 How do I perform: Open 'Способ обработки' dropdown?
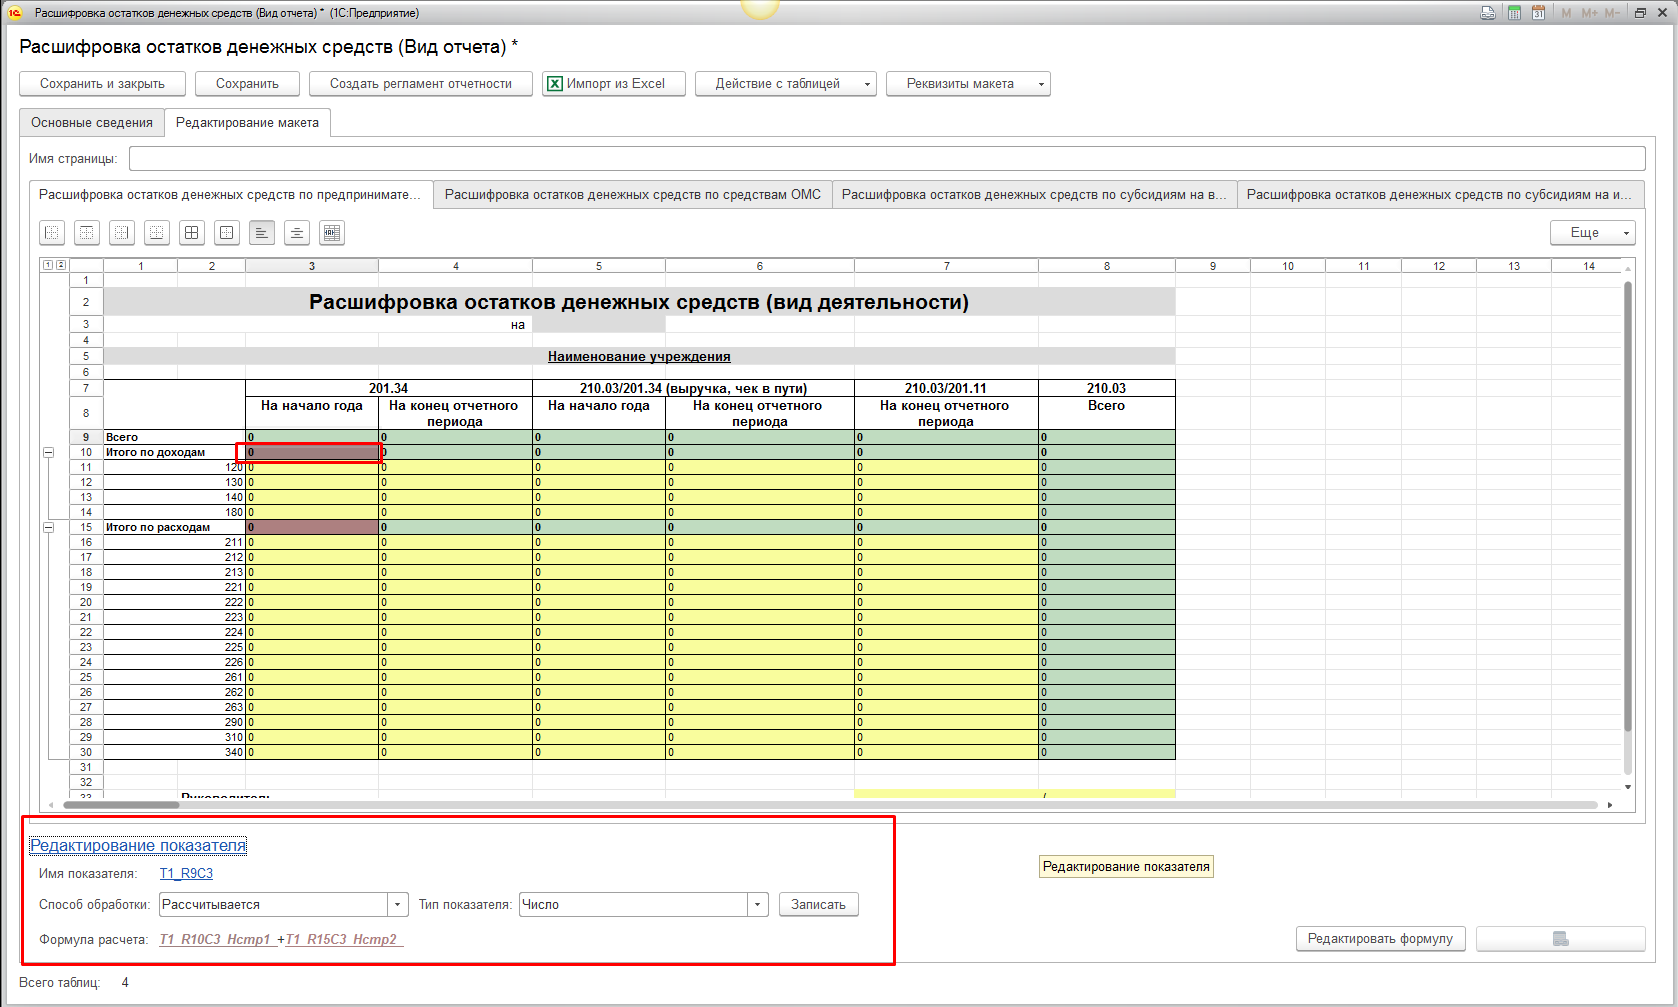click(398, 905)
